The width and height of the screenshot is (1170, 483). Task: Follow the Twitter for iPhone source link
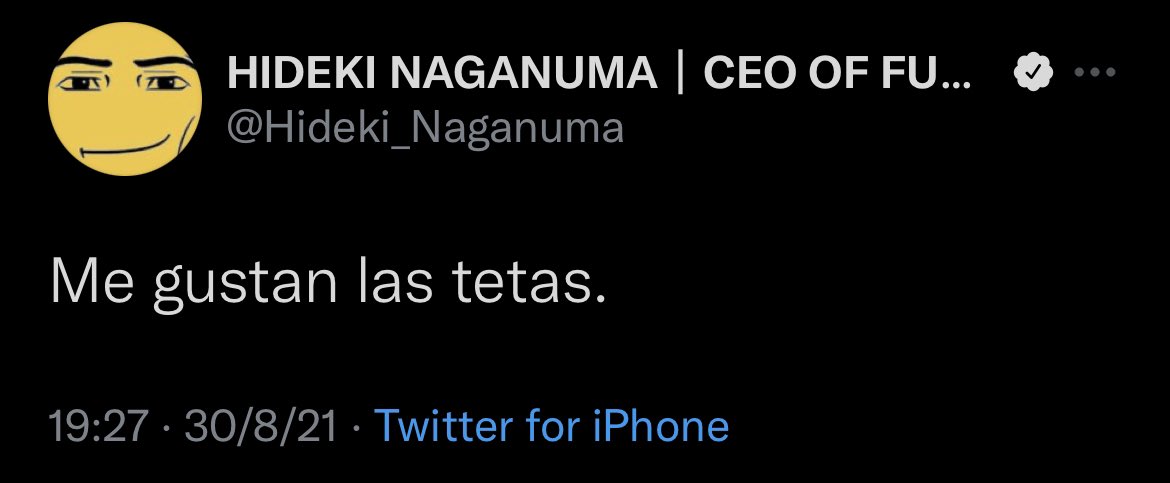[551, 426]
